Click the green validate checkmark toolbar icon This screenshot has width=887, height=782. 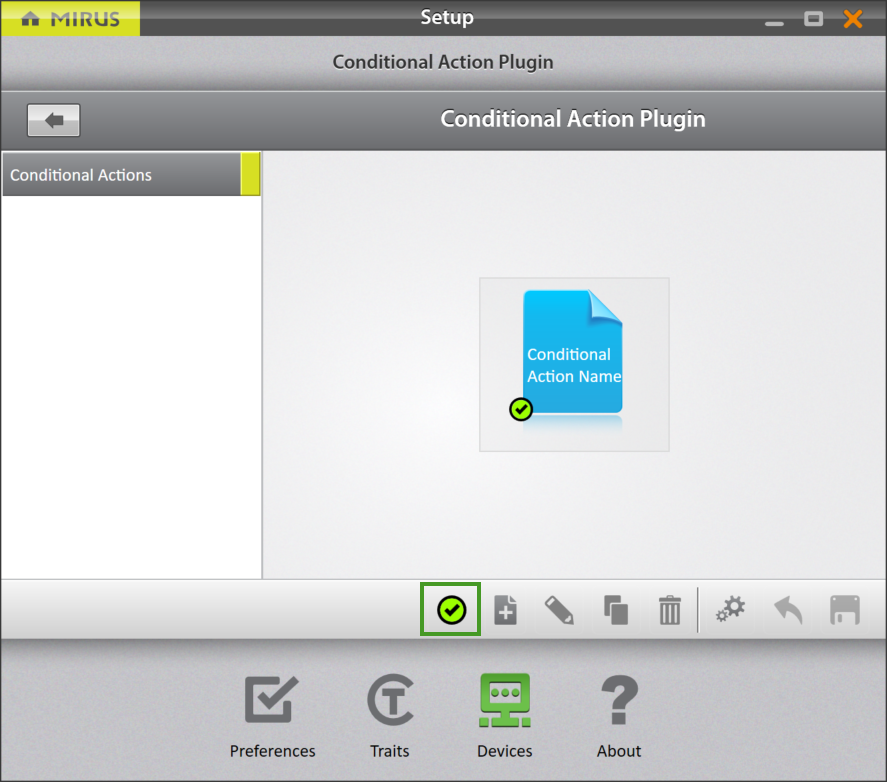449,609
